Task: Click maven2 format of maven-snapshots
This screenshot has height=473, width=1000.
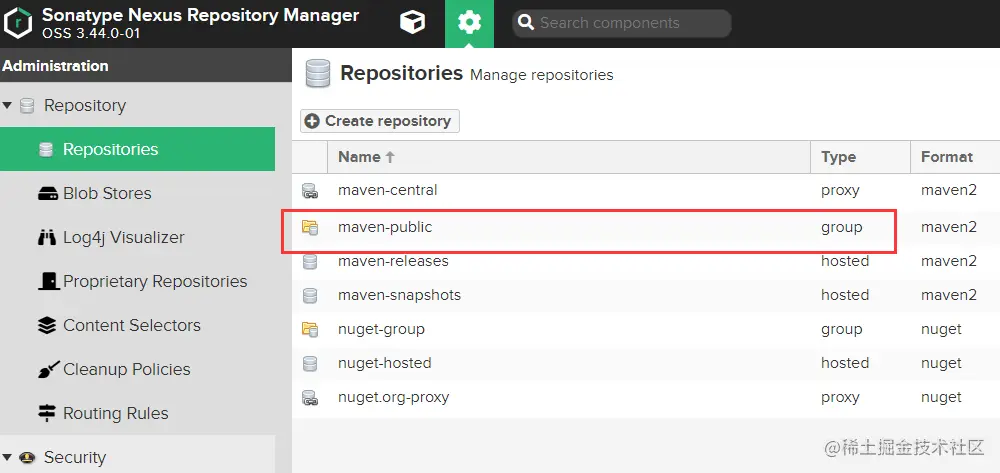Action: 948,295
